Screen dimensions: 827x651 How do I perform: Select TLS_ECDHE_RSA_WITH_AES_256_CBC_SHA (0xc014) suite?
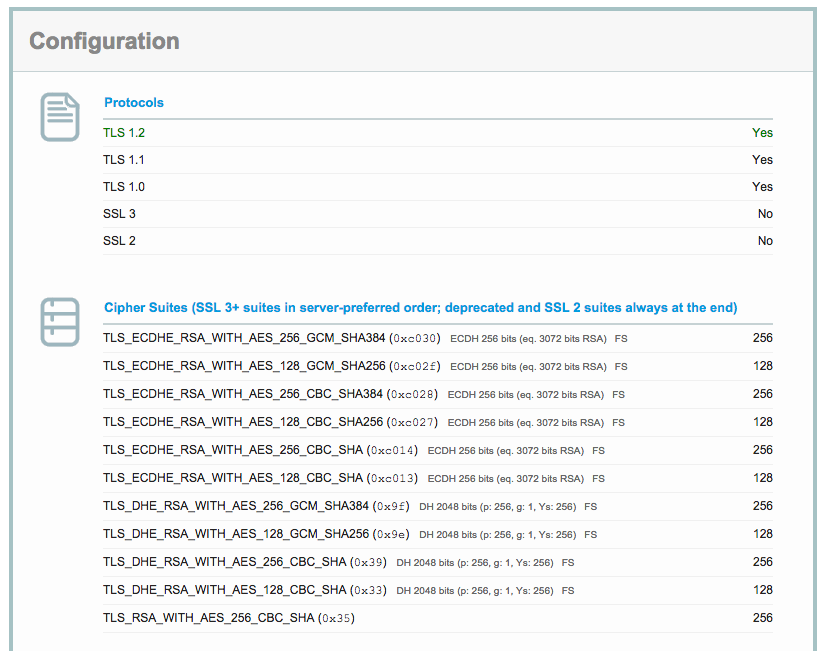point(261,450)
